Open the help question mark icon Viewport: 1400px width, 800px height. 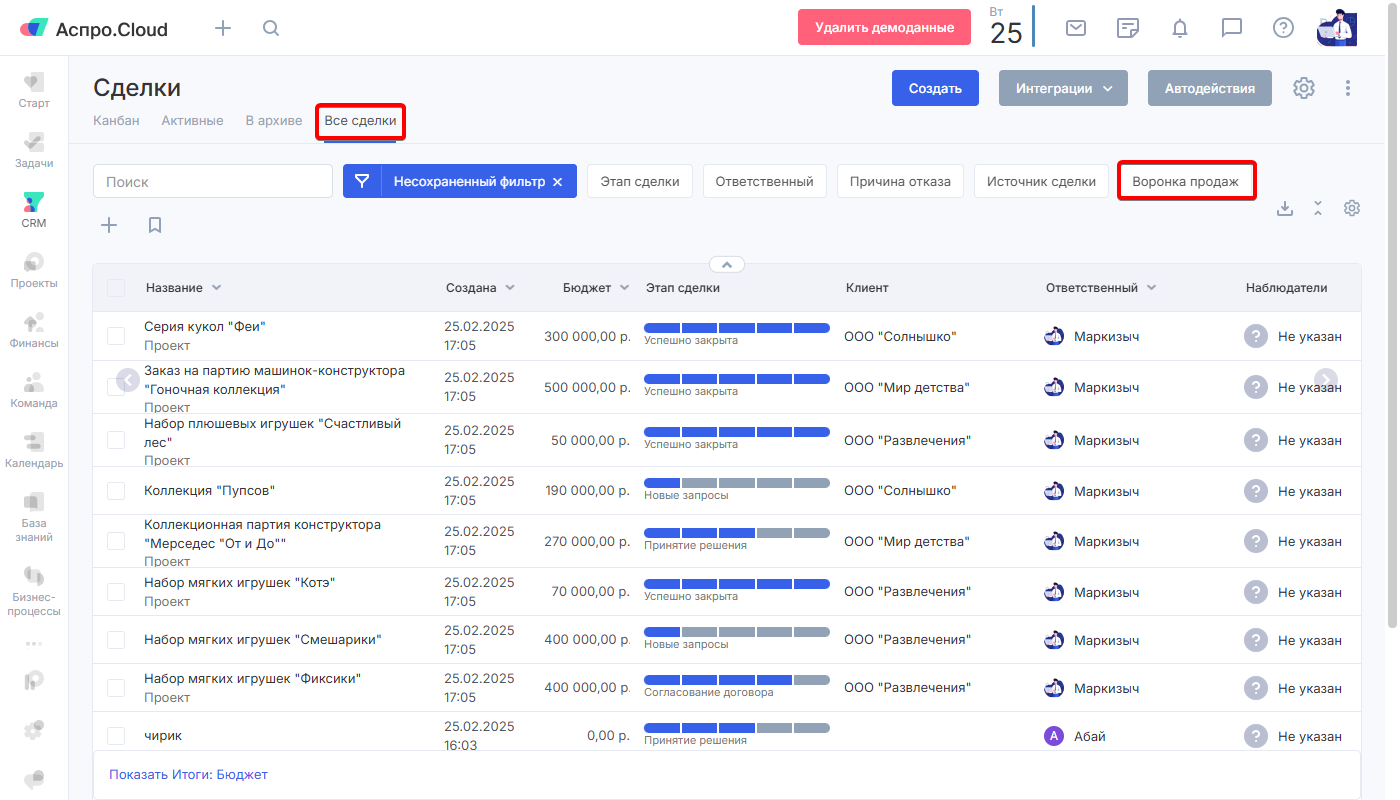point(1283,28)
